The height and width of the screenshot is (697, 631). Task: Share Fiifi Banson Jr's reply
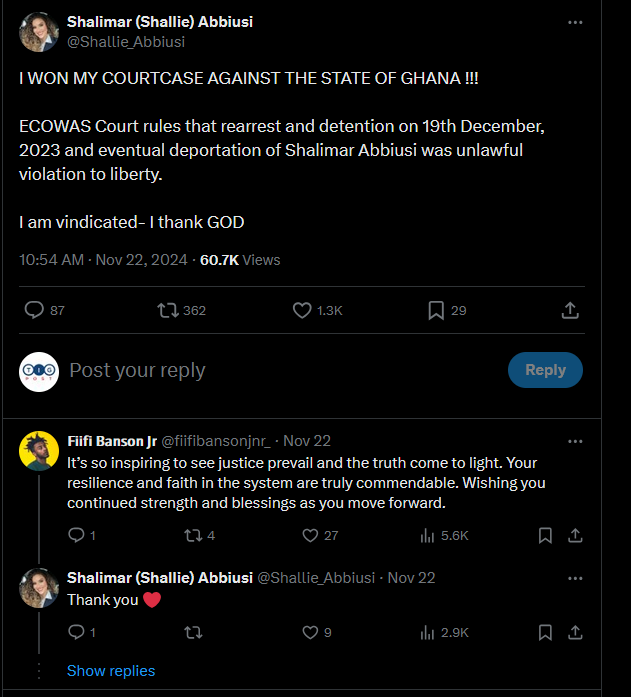575,535
